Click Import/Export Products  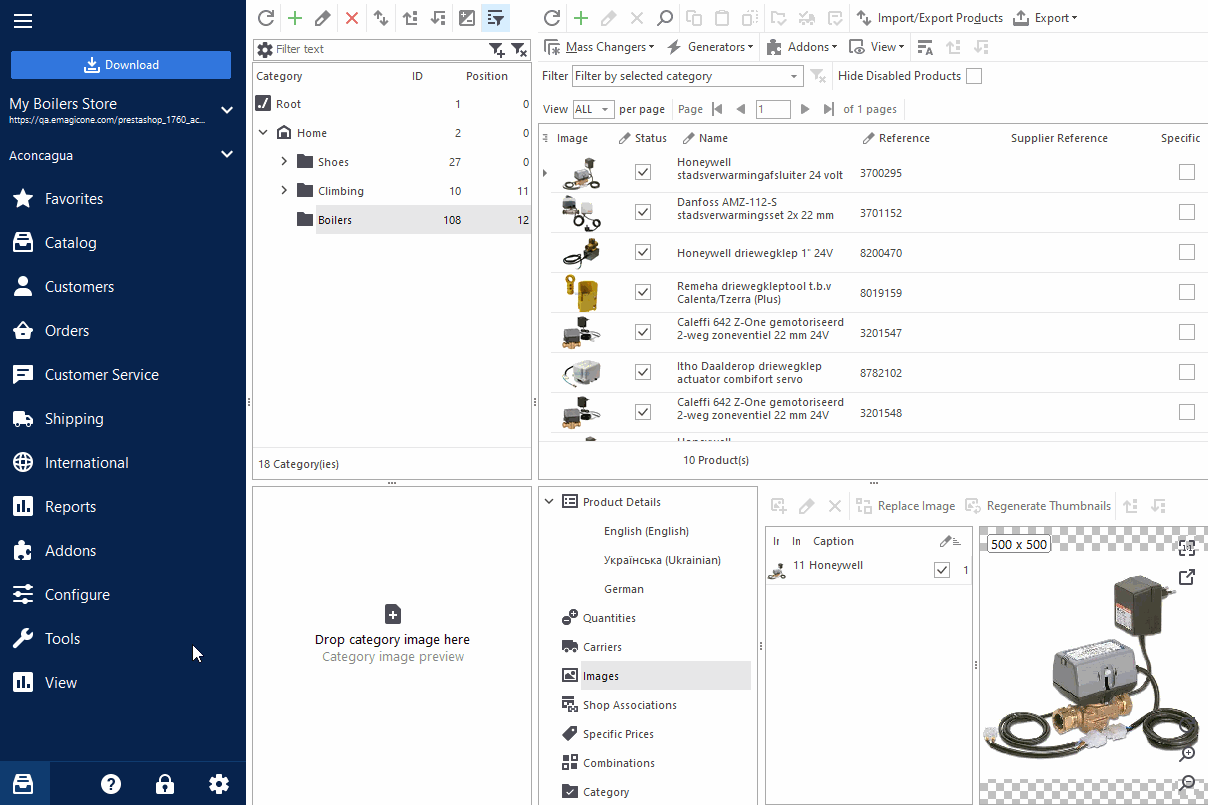(930, 18)
